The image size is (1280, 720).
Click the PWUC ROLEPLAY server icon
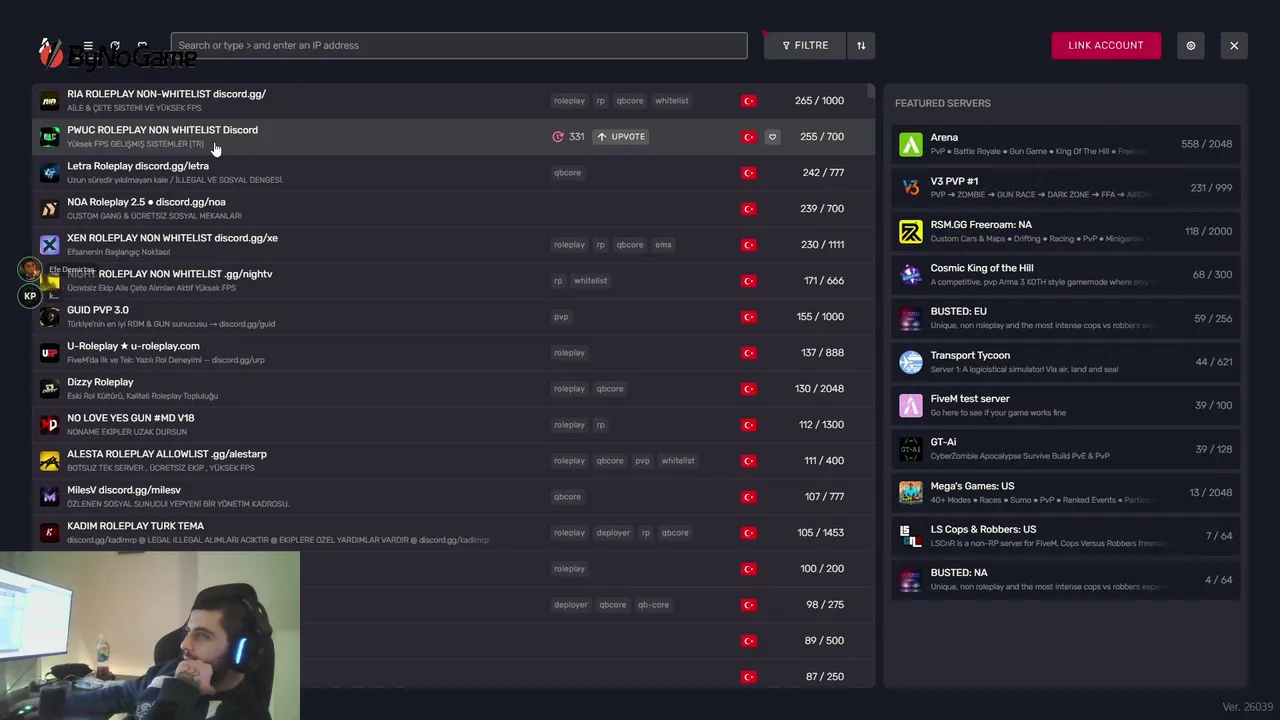point(49,137)
